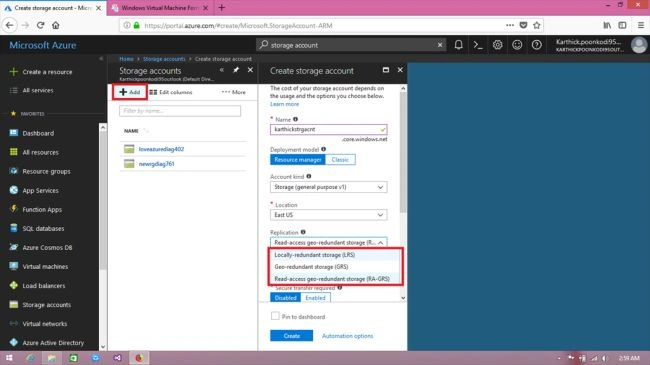The image size is (650, 365).
Task: Open the Cloud Shell icon
Action: click(x=478, y=45)
